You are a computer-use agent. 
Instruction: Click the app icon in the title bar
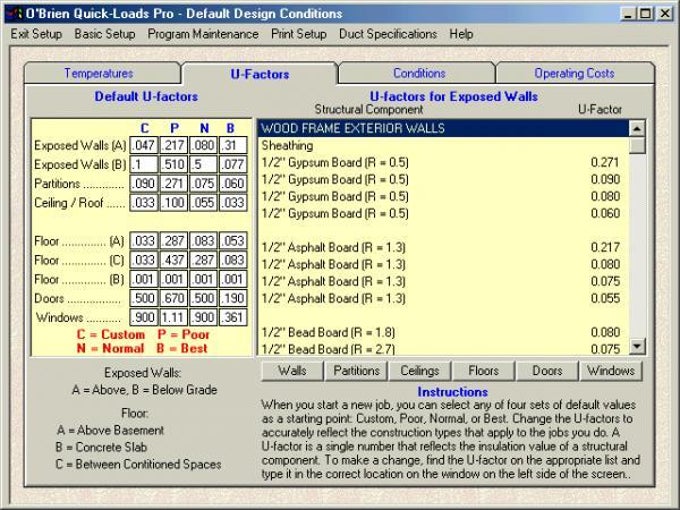tap(14, 13)
